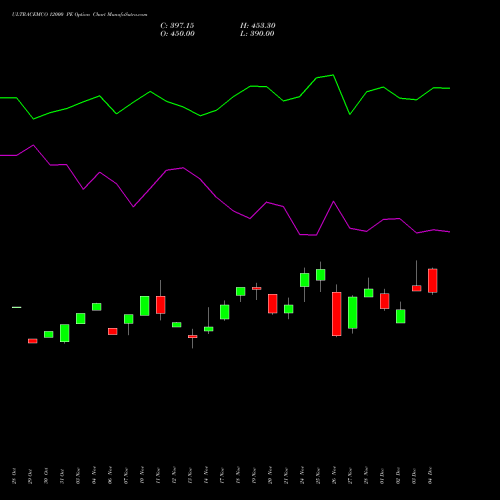Select the open value O: 450.00
This screenshot has width=500, height=500.
(x=177, y=34)
